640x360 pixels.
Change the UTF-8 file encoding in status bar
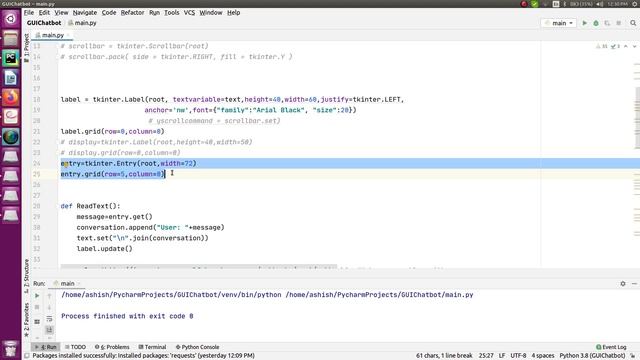[518, 356]
